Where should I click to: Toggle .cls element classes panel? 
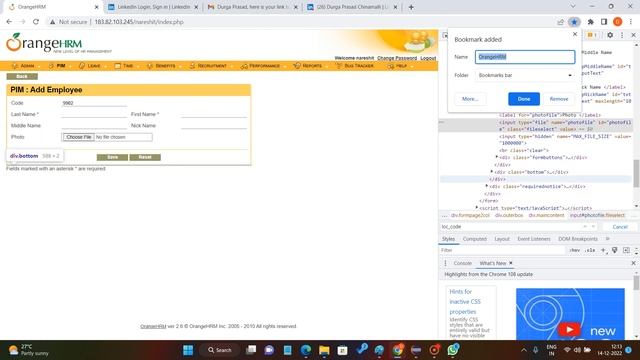pyautogui.click(x=590, y=250)
